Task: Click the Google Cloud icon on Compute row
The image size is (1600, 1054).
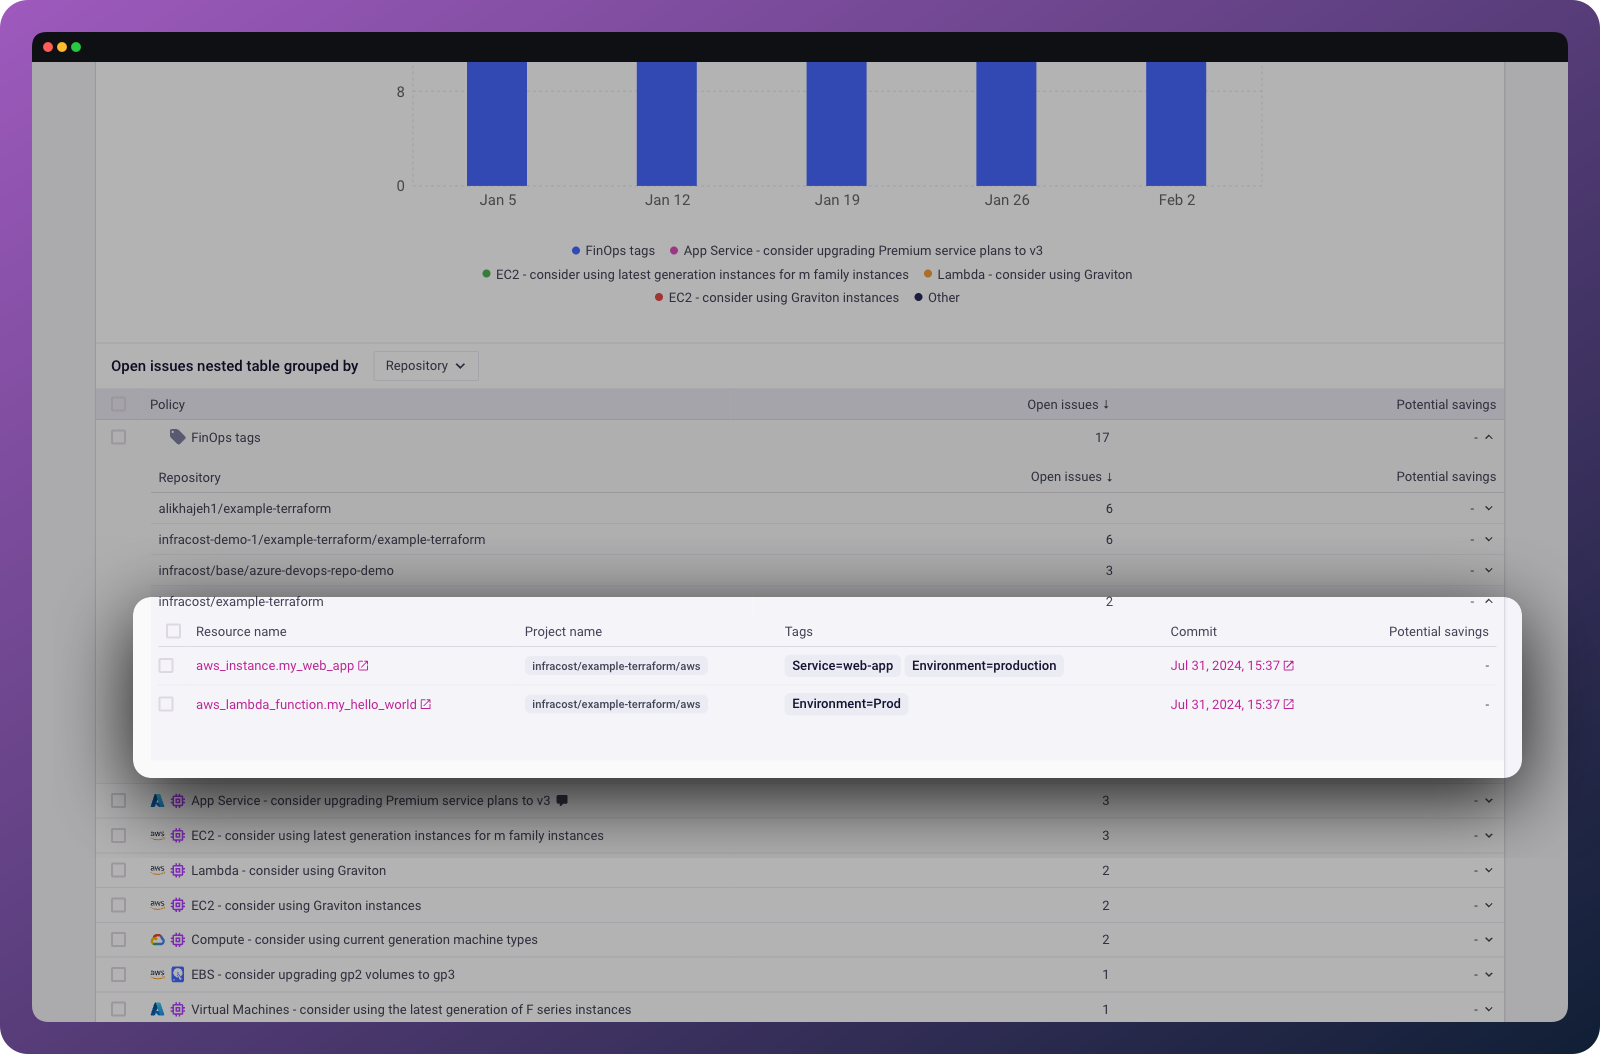Action: (157, 940)
